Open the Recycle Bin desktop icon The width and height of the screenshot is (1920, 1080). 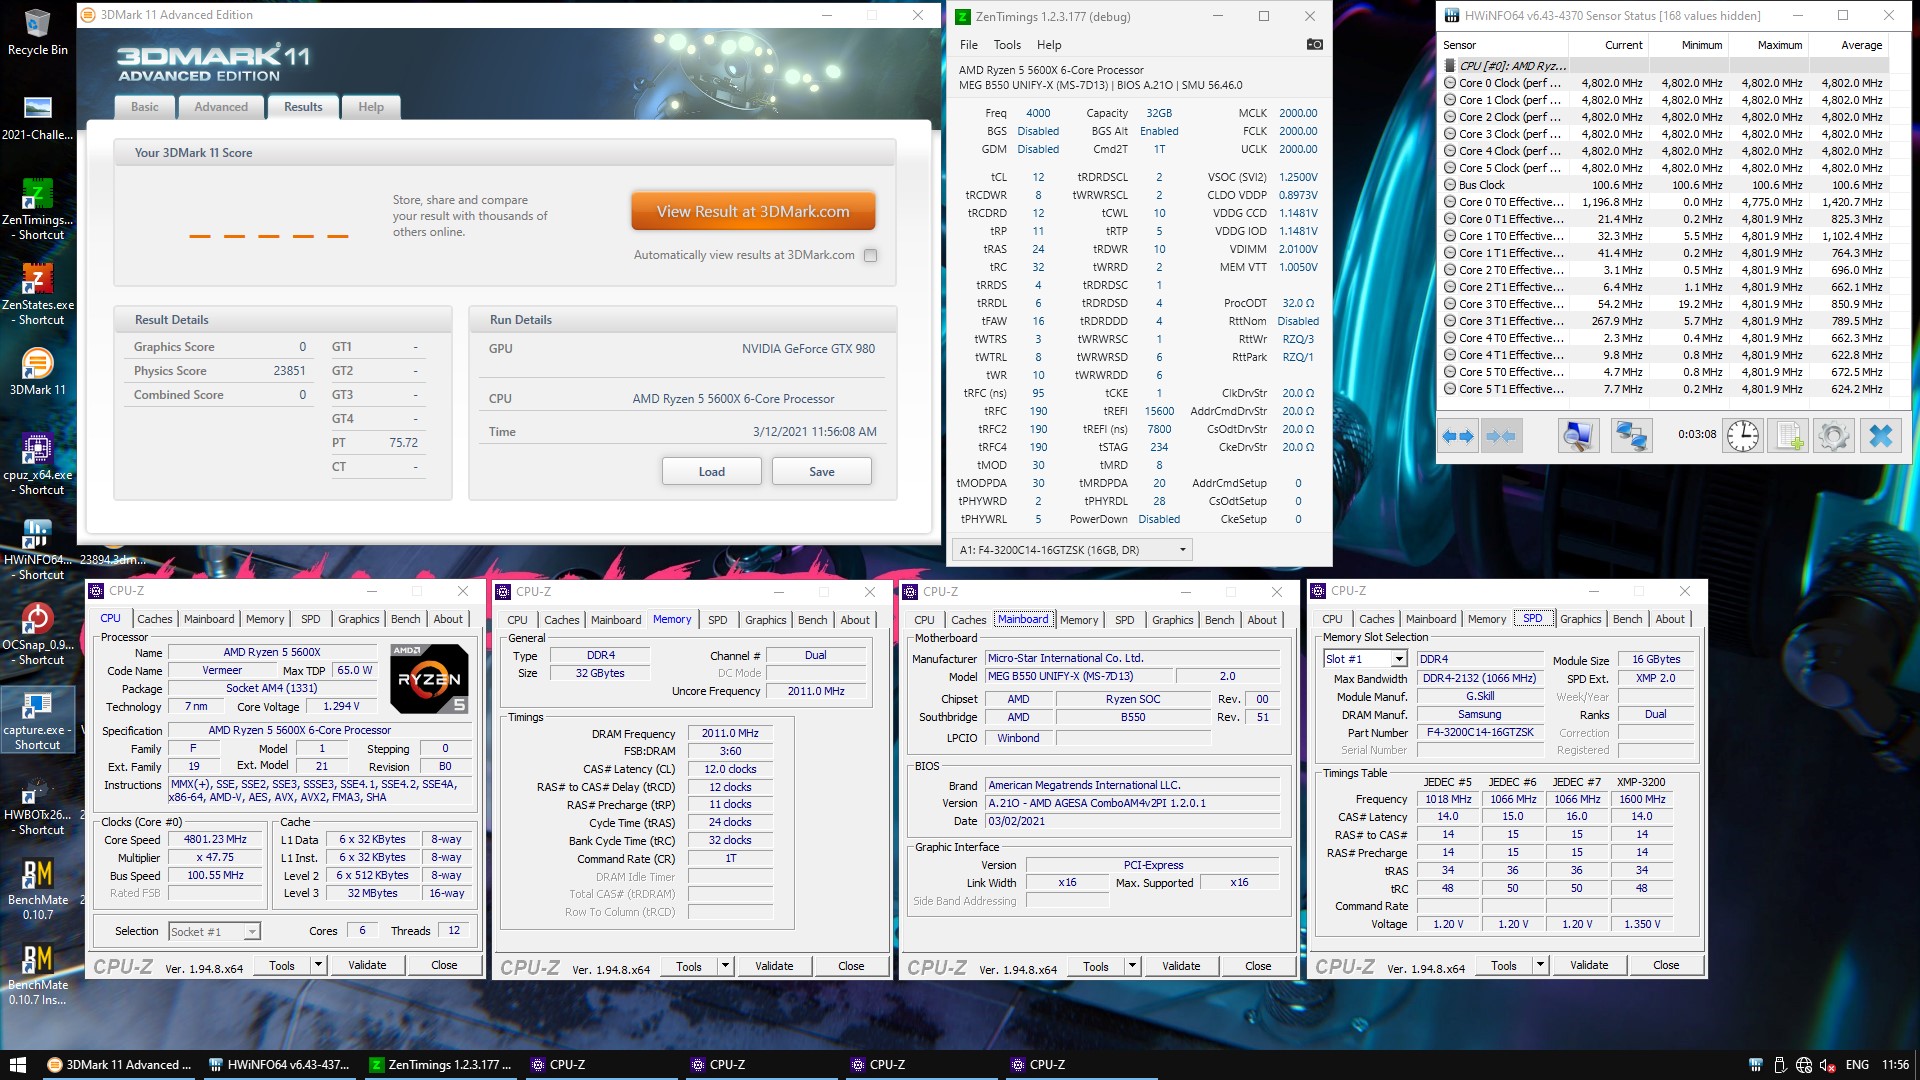click(37, 32)
